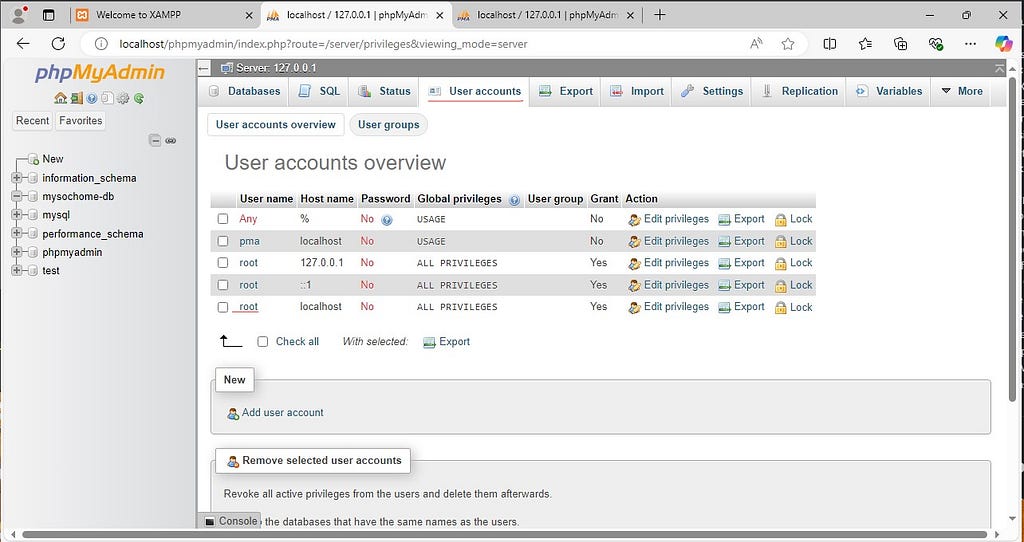The image size is (1024, 542).
Task: Export root ::1 user account
Action: tap(741, 285)
